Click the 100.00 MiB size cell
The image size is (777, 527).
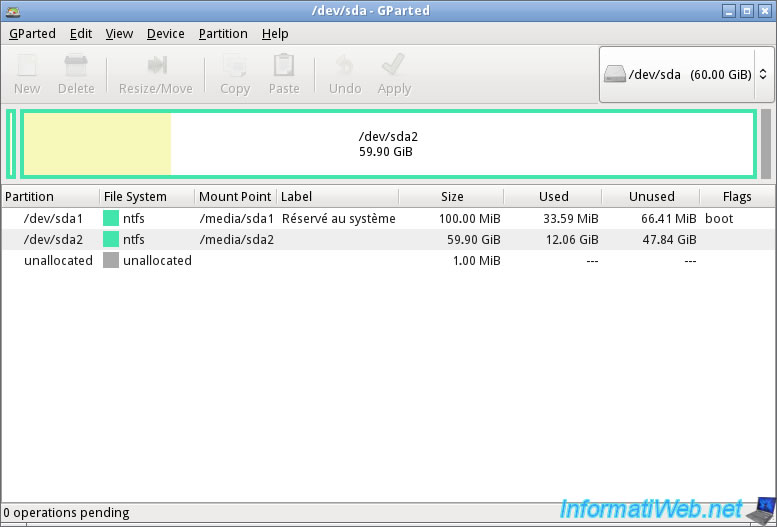coord(470,219)
